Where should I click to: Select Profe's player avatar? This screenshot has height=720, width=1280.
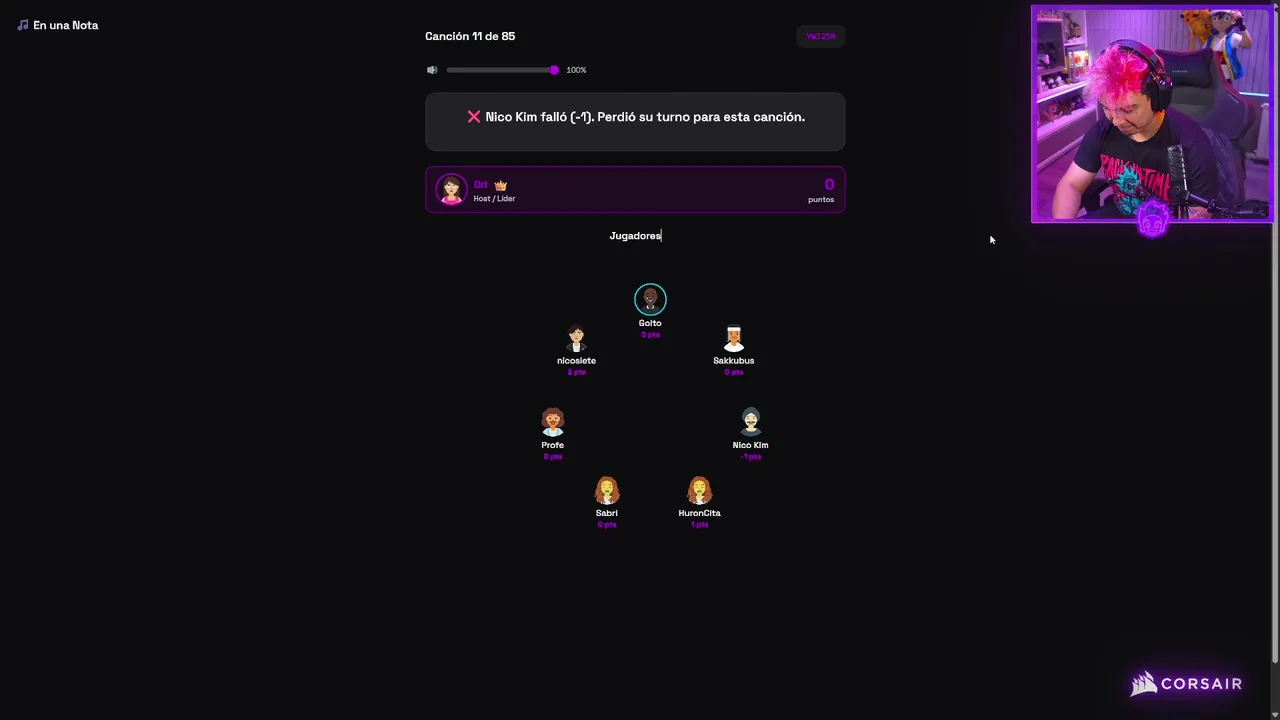point(553,422)
